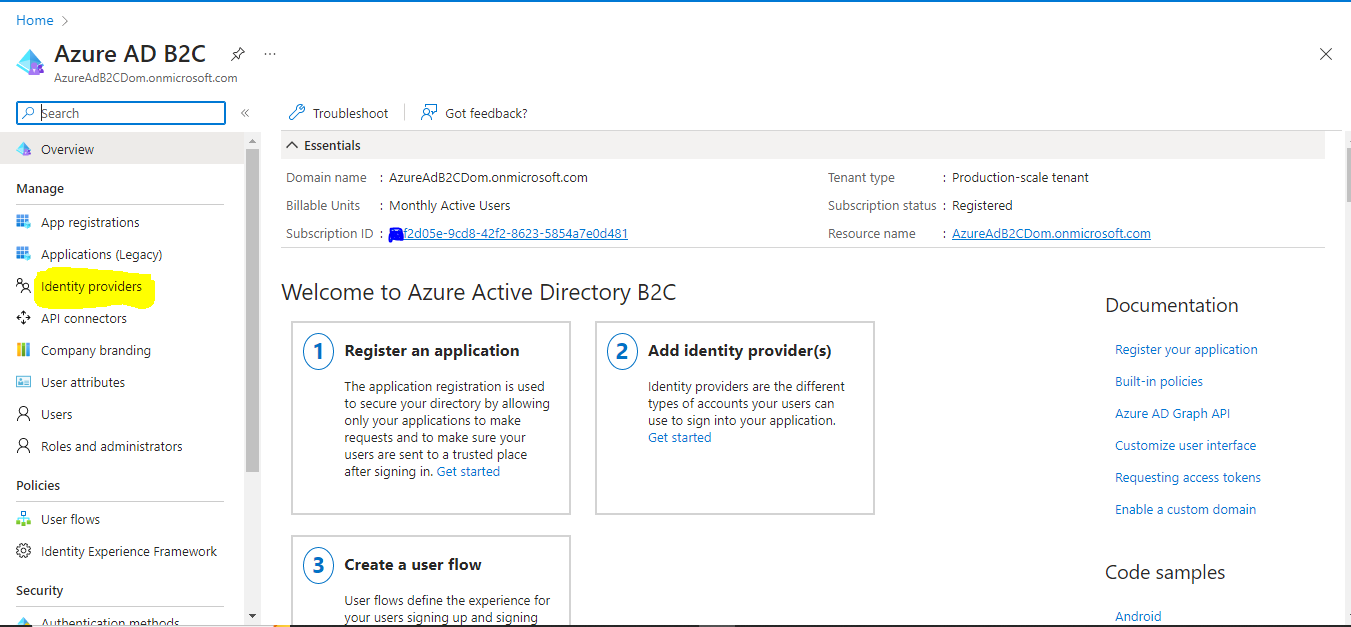Click Get started under Register an application
This screenshot has height=627, width=1351.
[x=468, y=471]
